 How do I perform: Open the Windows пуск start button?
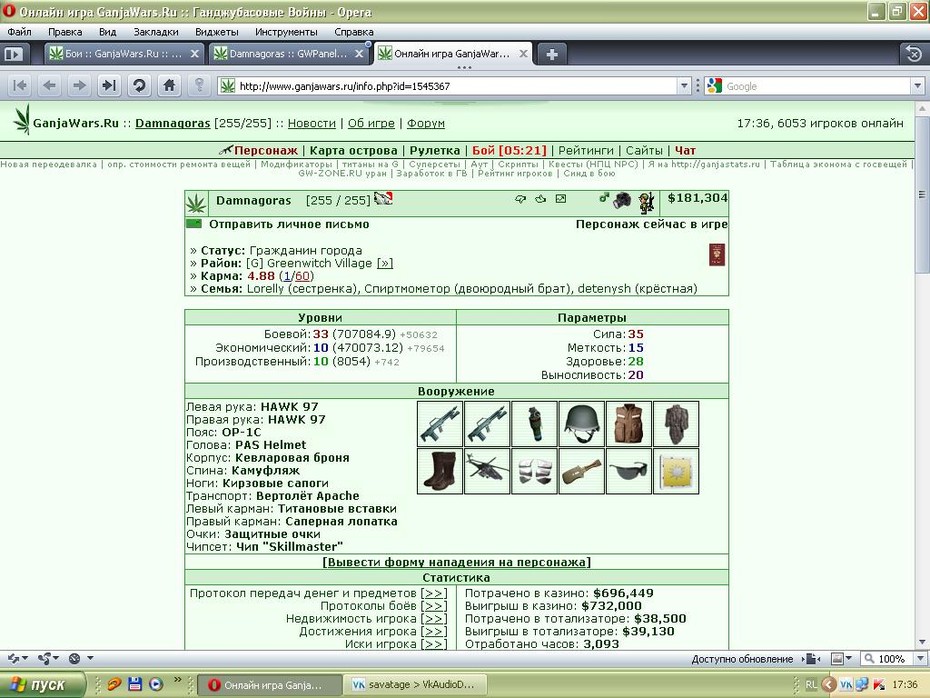click(42, 684)
